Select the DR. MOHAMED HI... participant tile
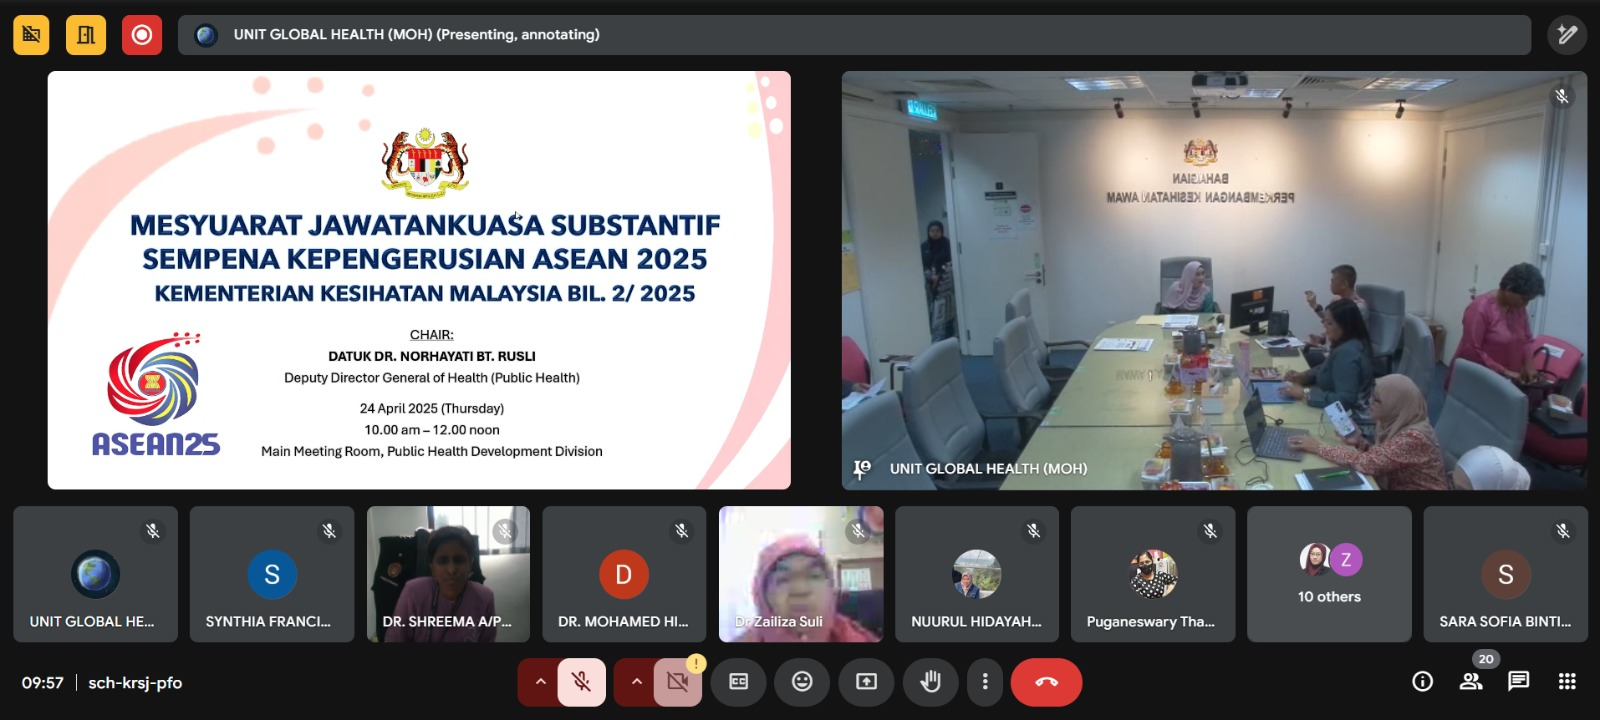 [624, 574]
